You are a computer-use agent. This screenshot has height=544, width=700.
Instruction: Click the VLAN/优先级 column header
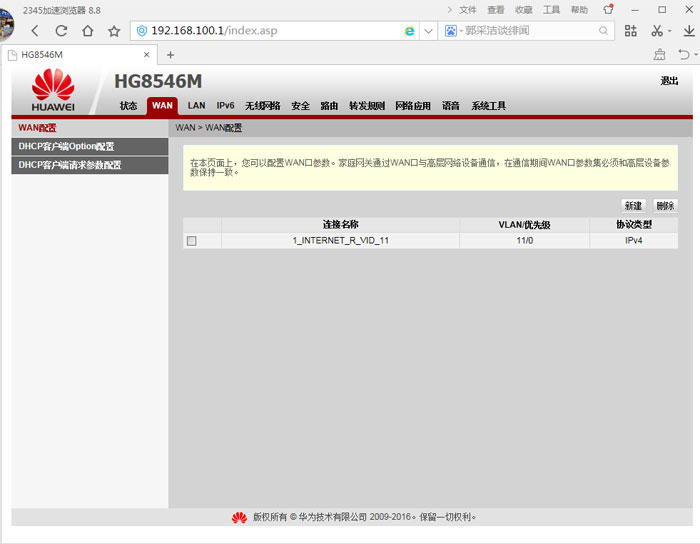[525, 224]
